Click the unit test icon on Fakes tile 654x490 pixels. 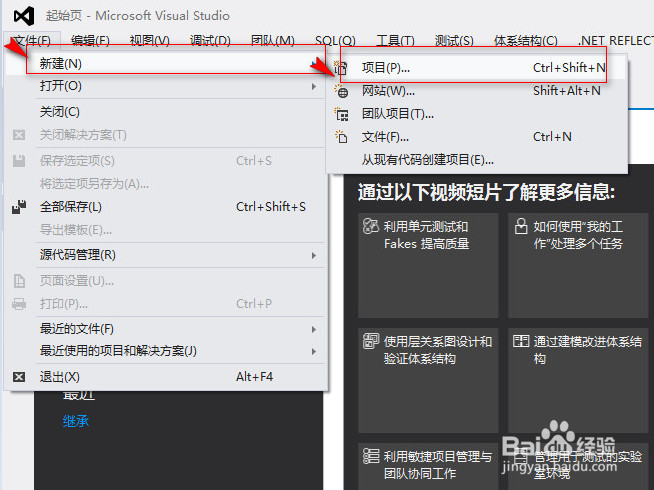(x=370, y=226)
